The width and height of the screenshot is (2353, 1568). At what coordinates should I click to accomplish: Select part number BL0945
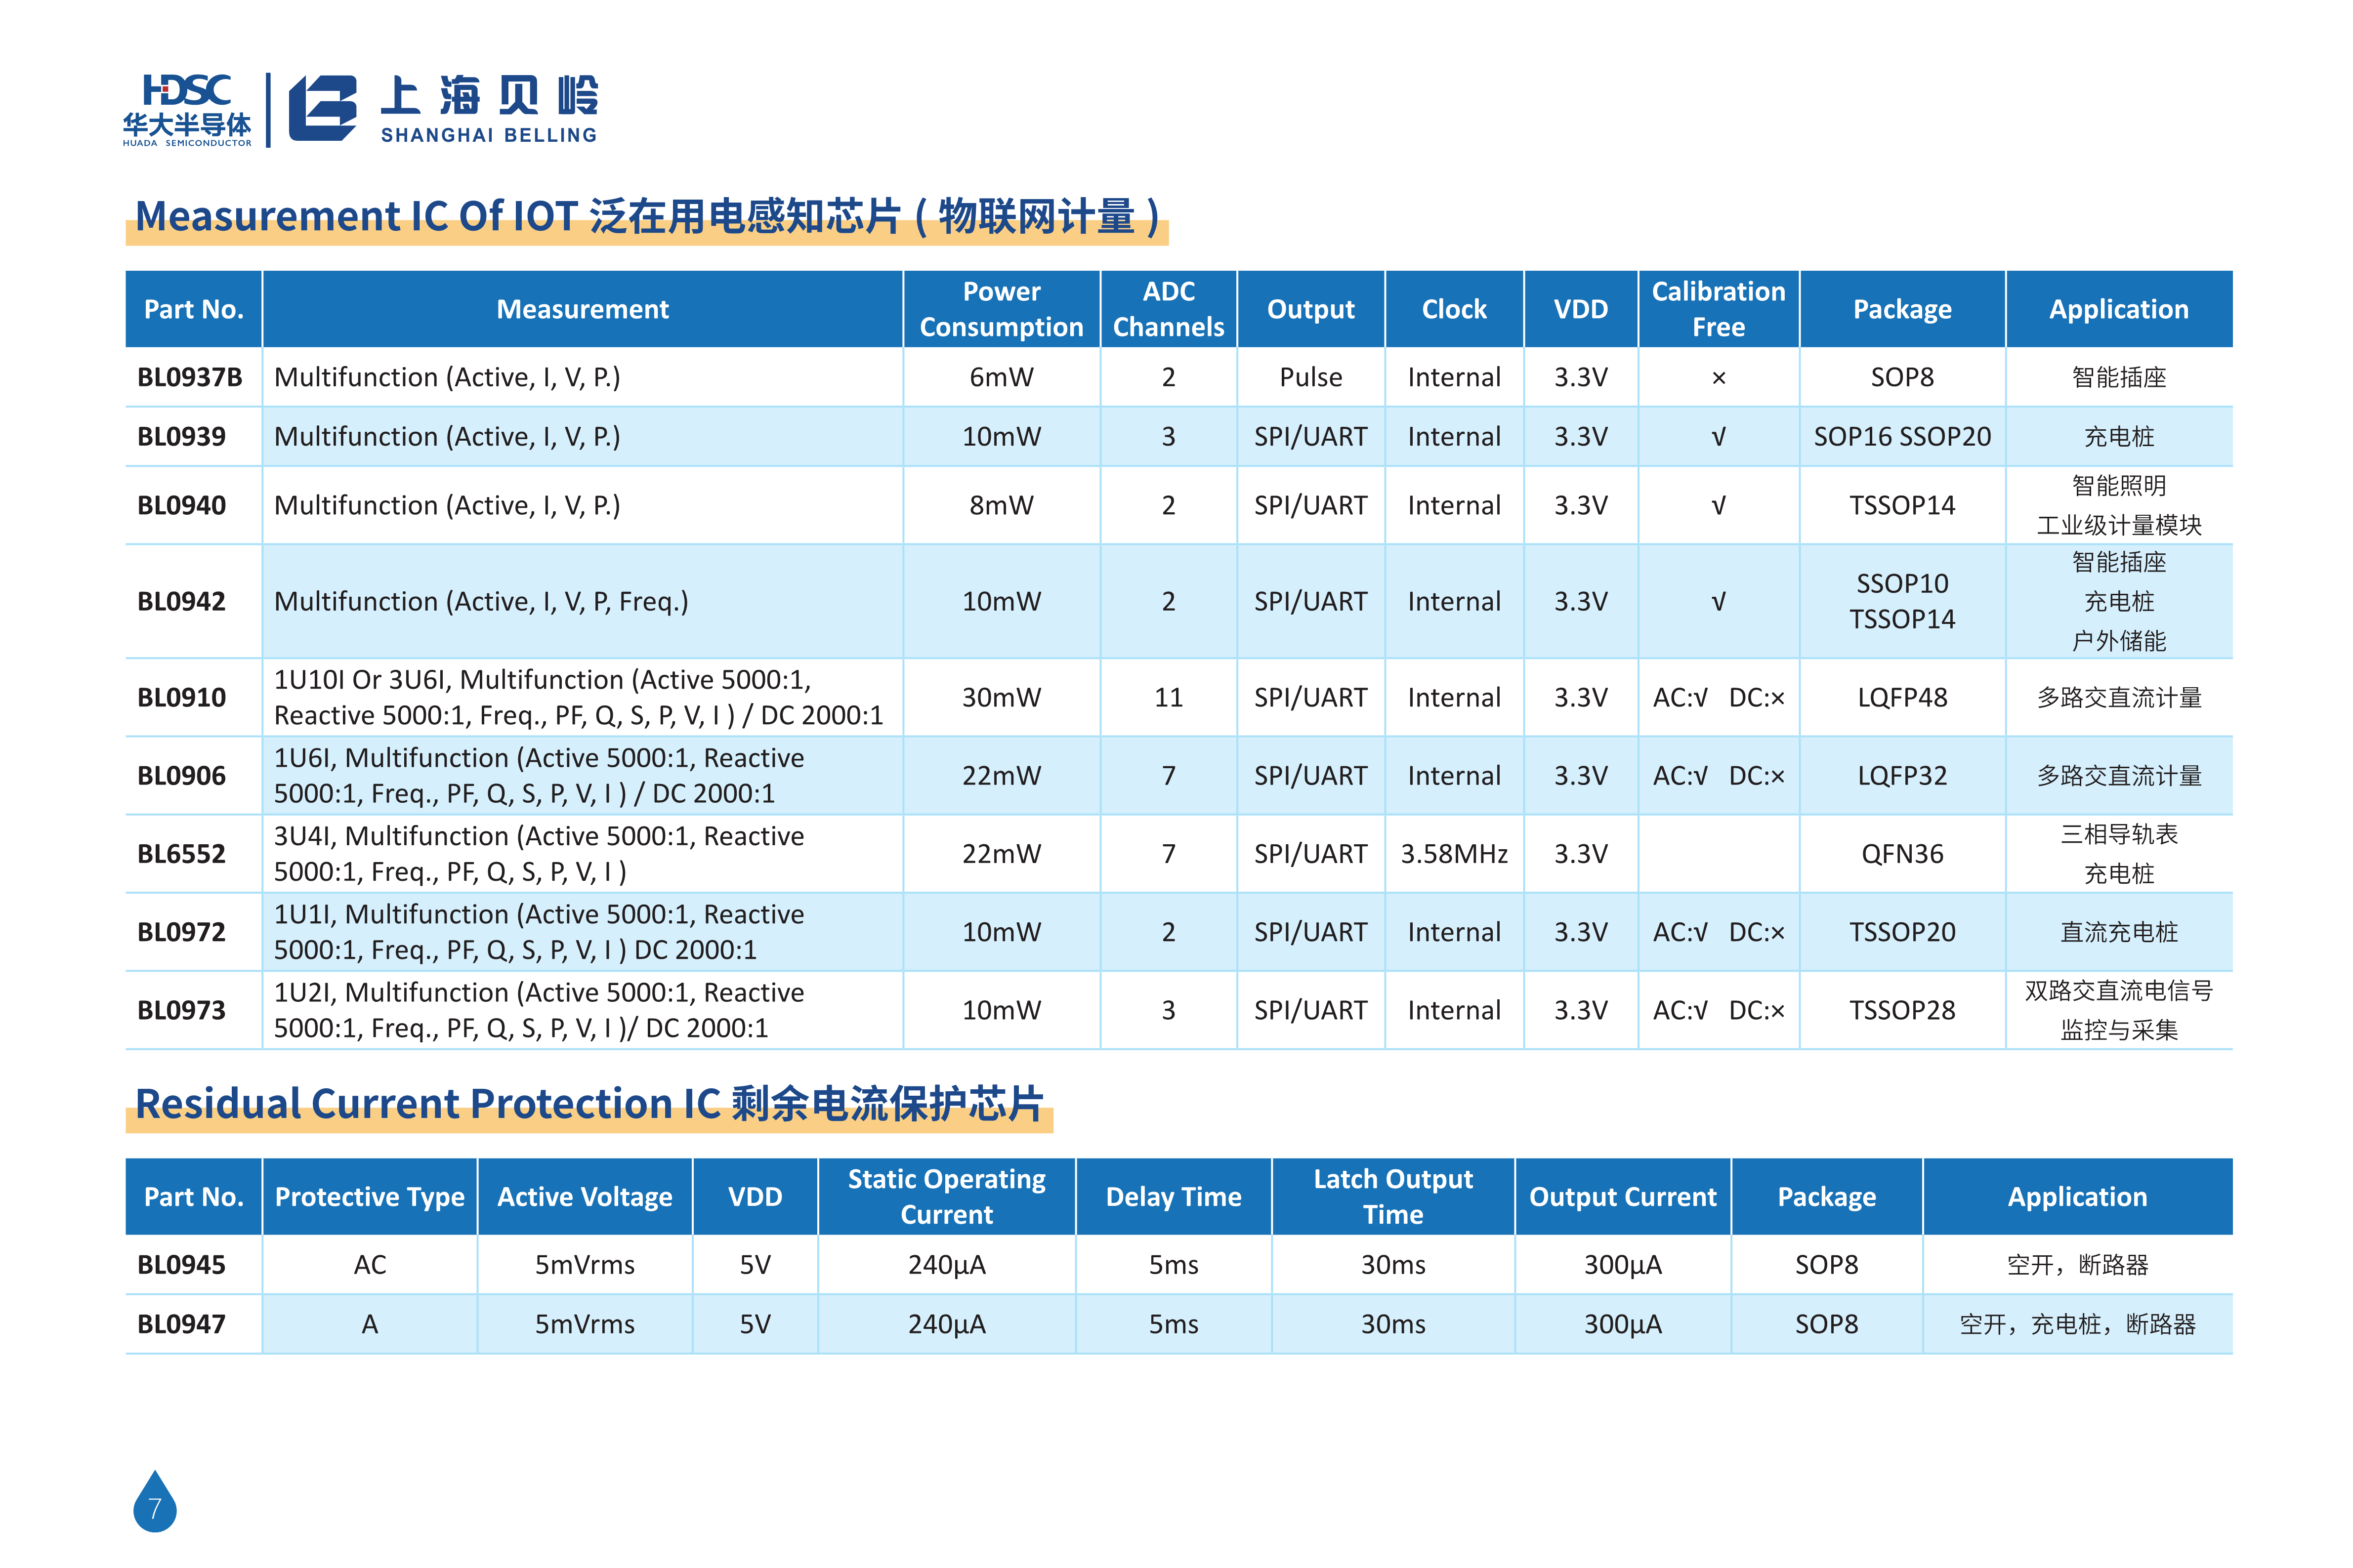181,1264
